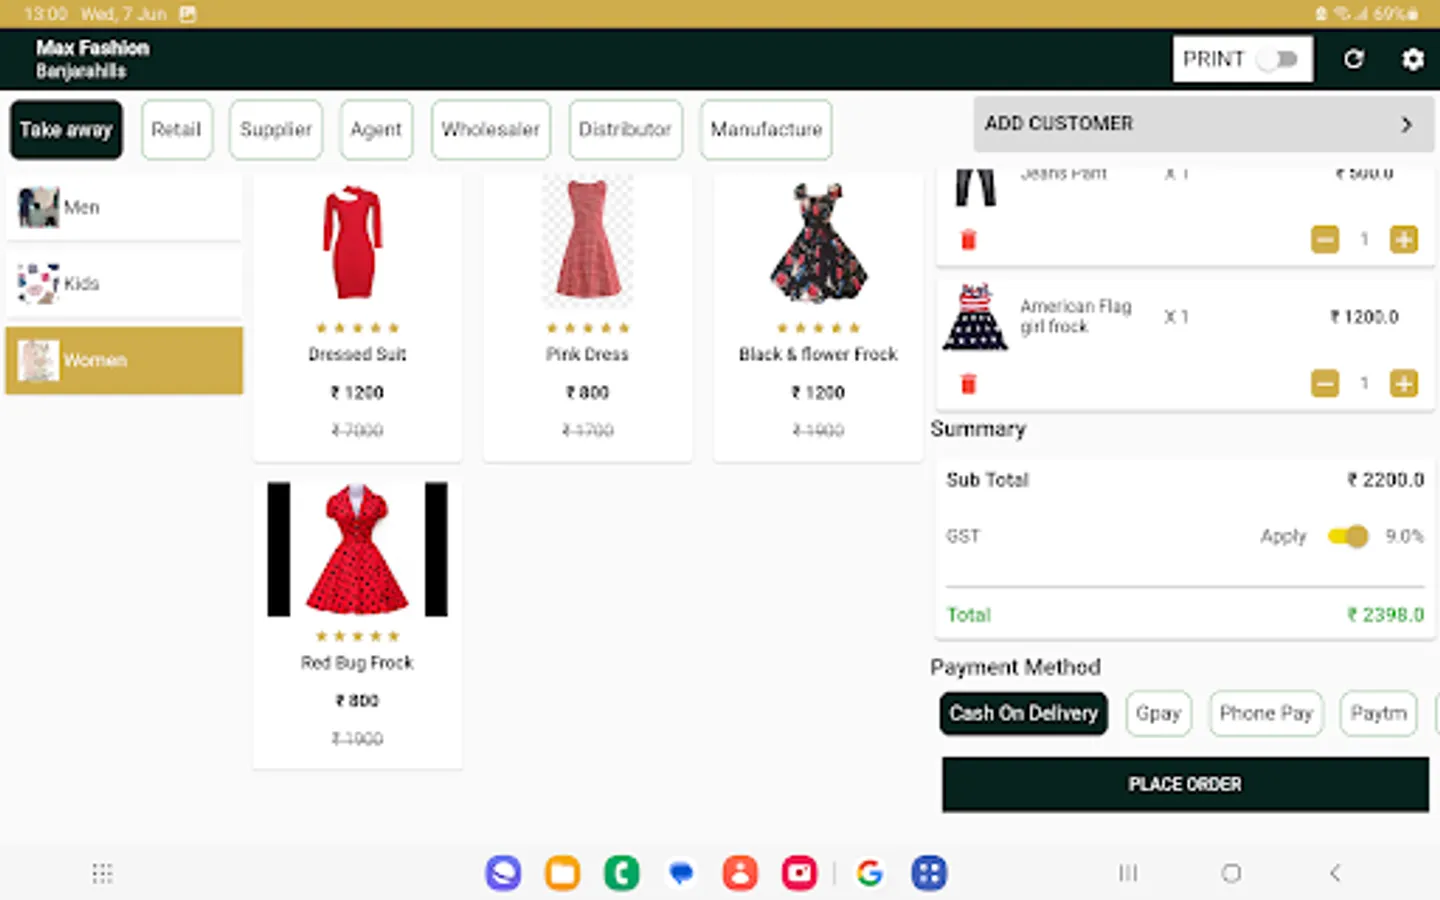Viewport: 1440px width, 900px height.
Task: Click American Flag frock price ₹ 1200.0
Action: [1364, 317]
